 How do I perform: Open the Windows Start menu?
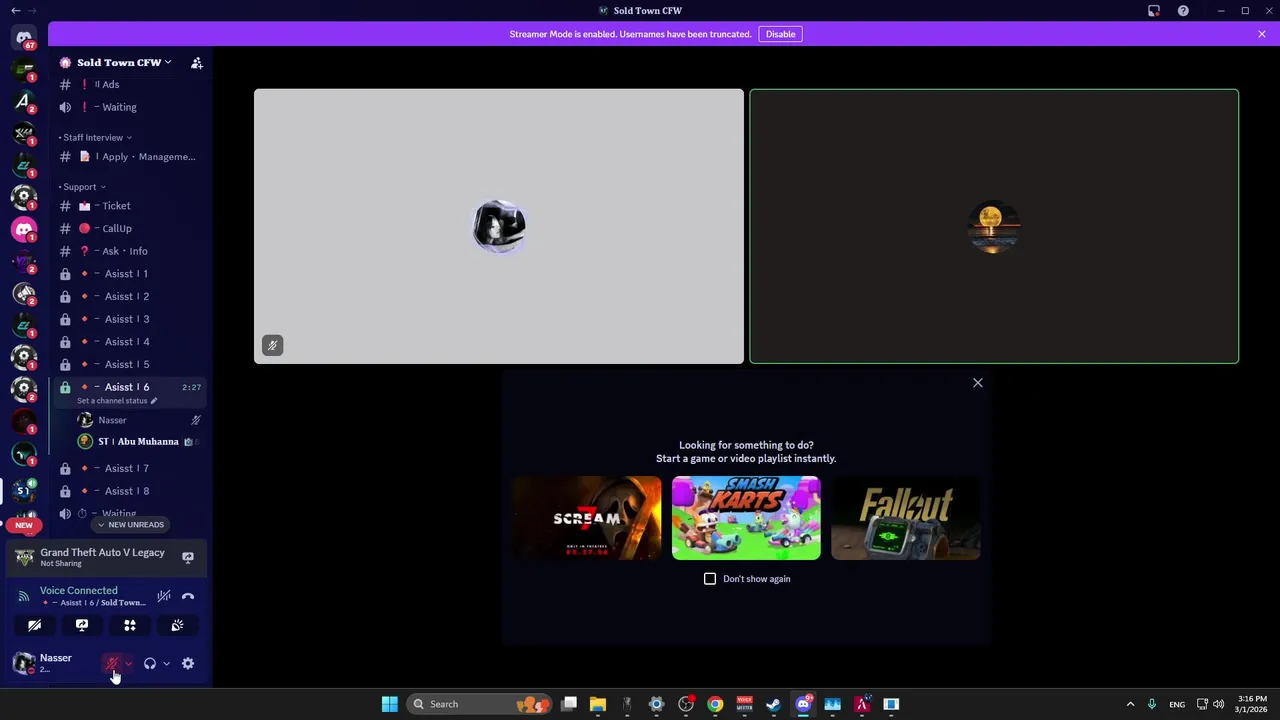(390, 704)
